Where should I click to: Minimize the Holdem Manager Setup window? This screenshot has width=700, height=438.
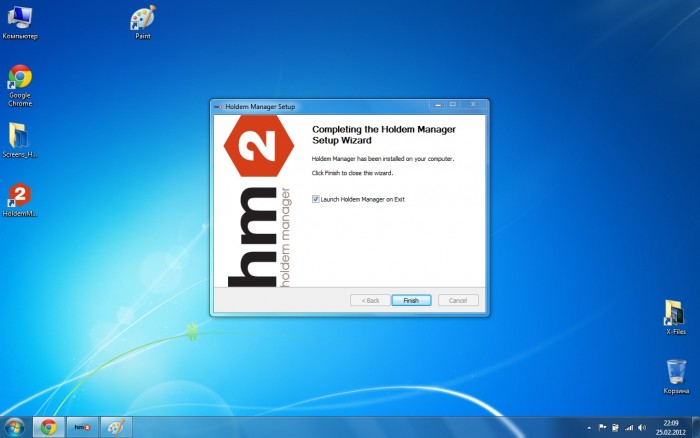click(438, 105)
